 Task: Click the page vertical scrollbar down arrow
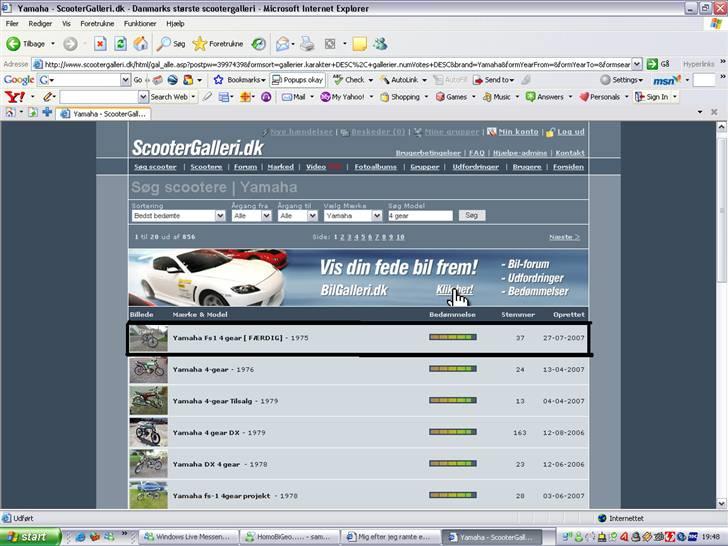721,503
